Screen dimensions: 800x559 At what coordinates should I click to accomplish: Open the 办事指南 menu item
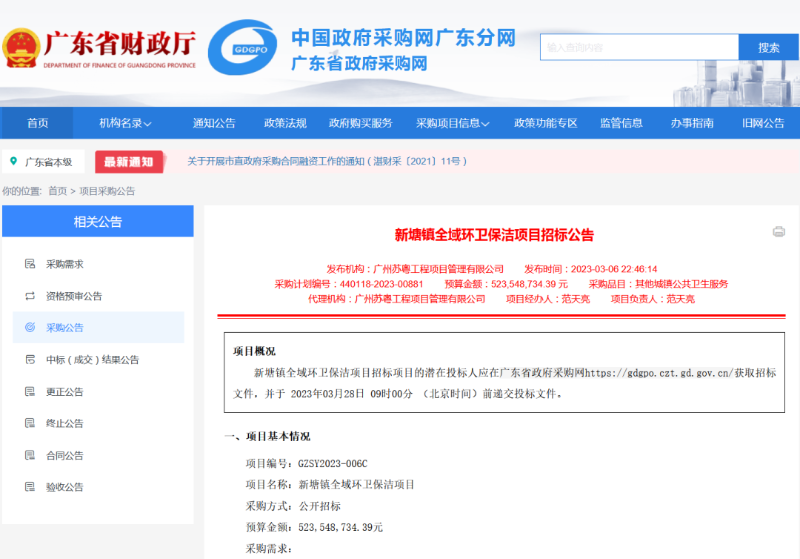coord(692,123)
